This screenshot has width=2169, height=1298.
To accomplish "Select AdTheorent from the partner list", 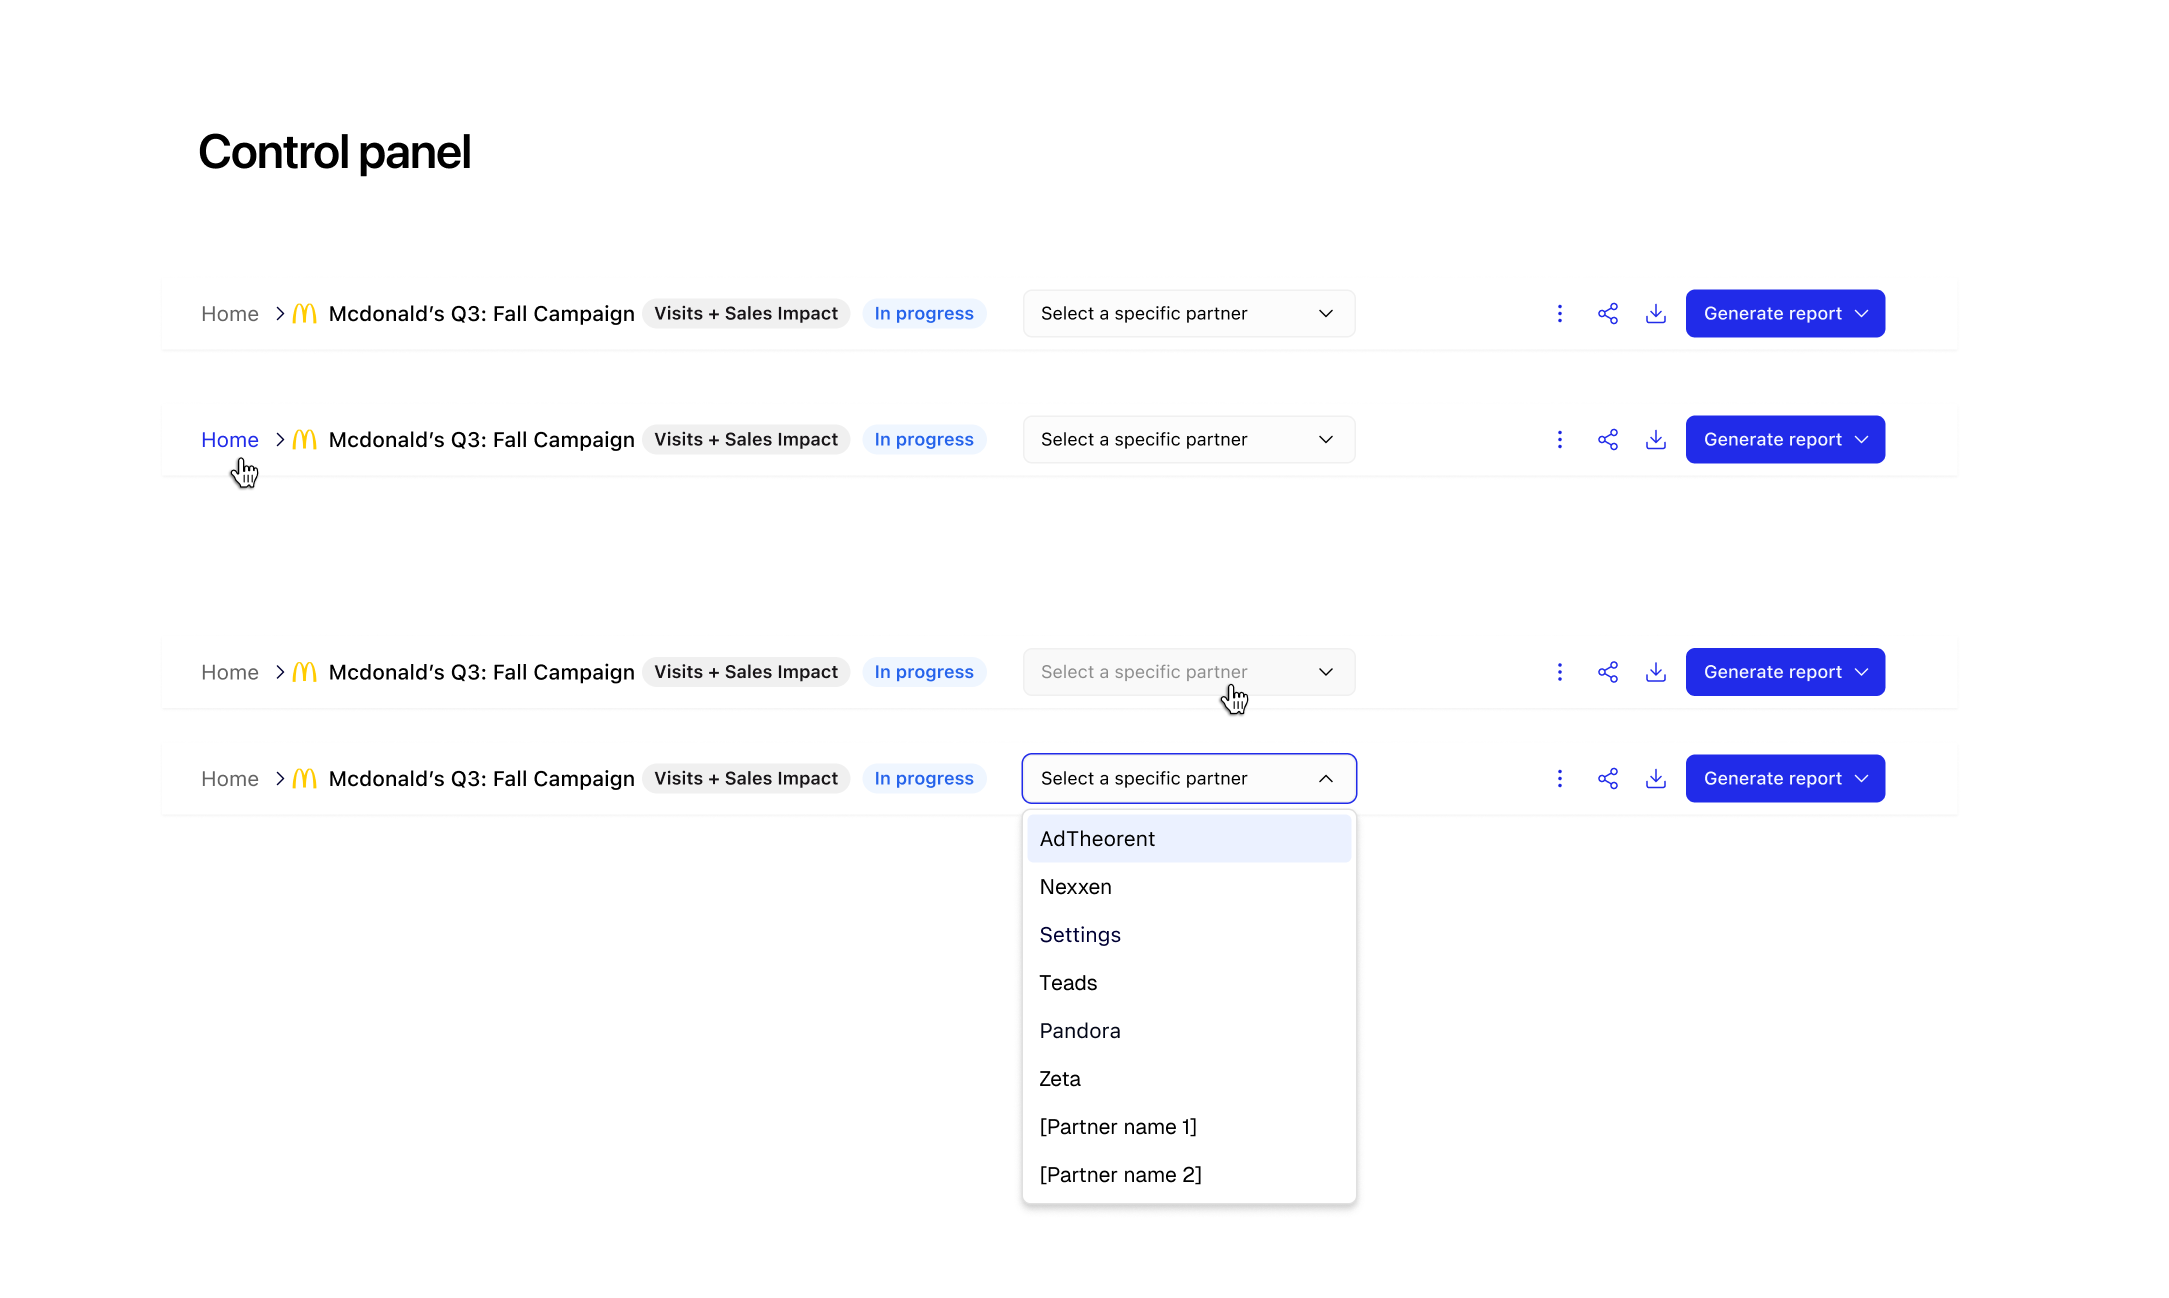I will click(x=1188, y=839).
